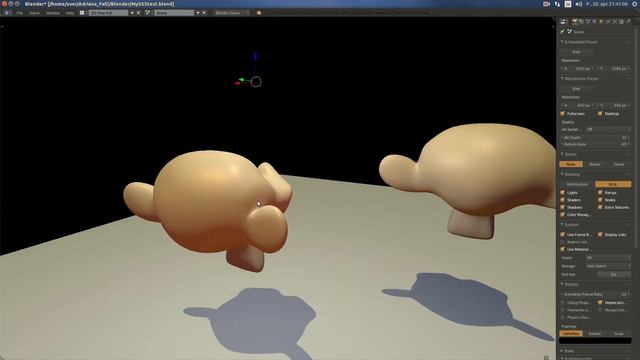
Task: Switch to Render properties tab icon
Action: click(574, 21)
